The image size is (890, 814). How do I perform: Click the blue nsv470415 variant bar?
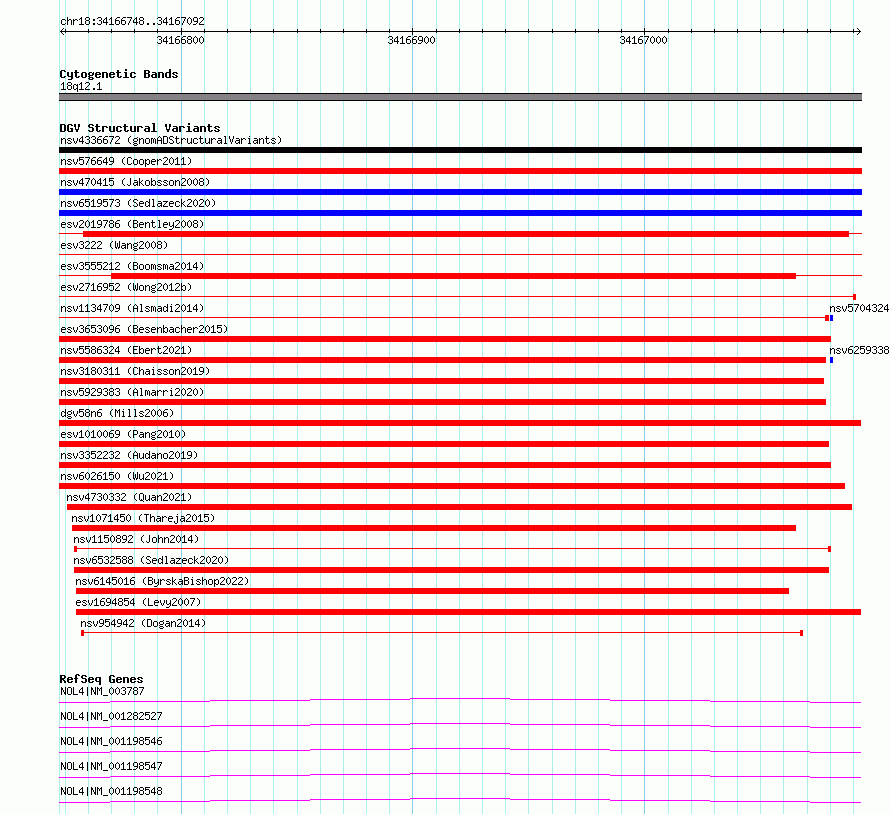pos(460,192)
